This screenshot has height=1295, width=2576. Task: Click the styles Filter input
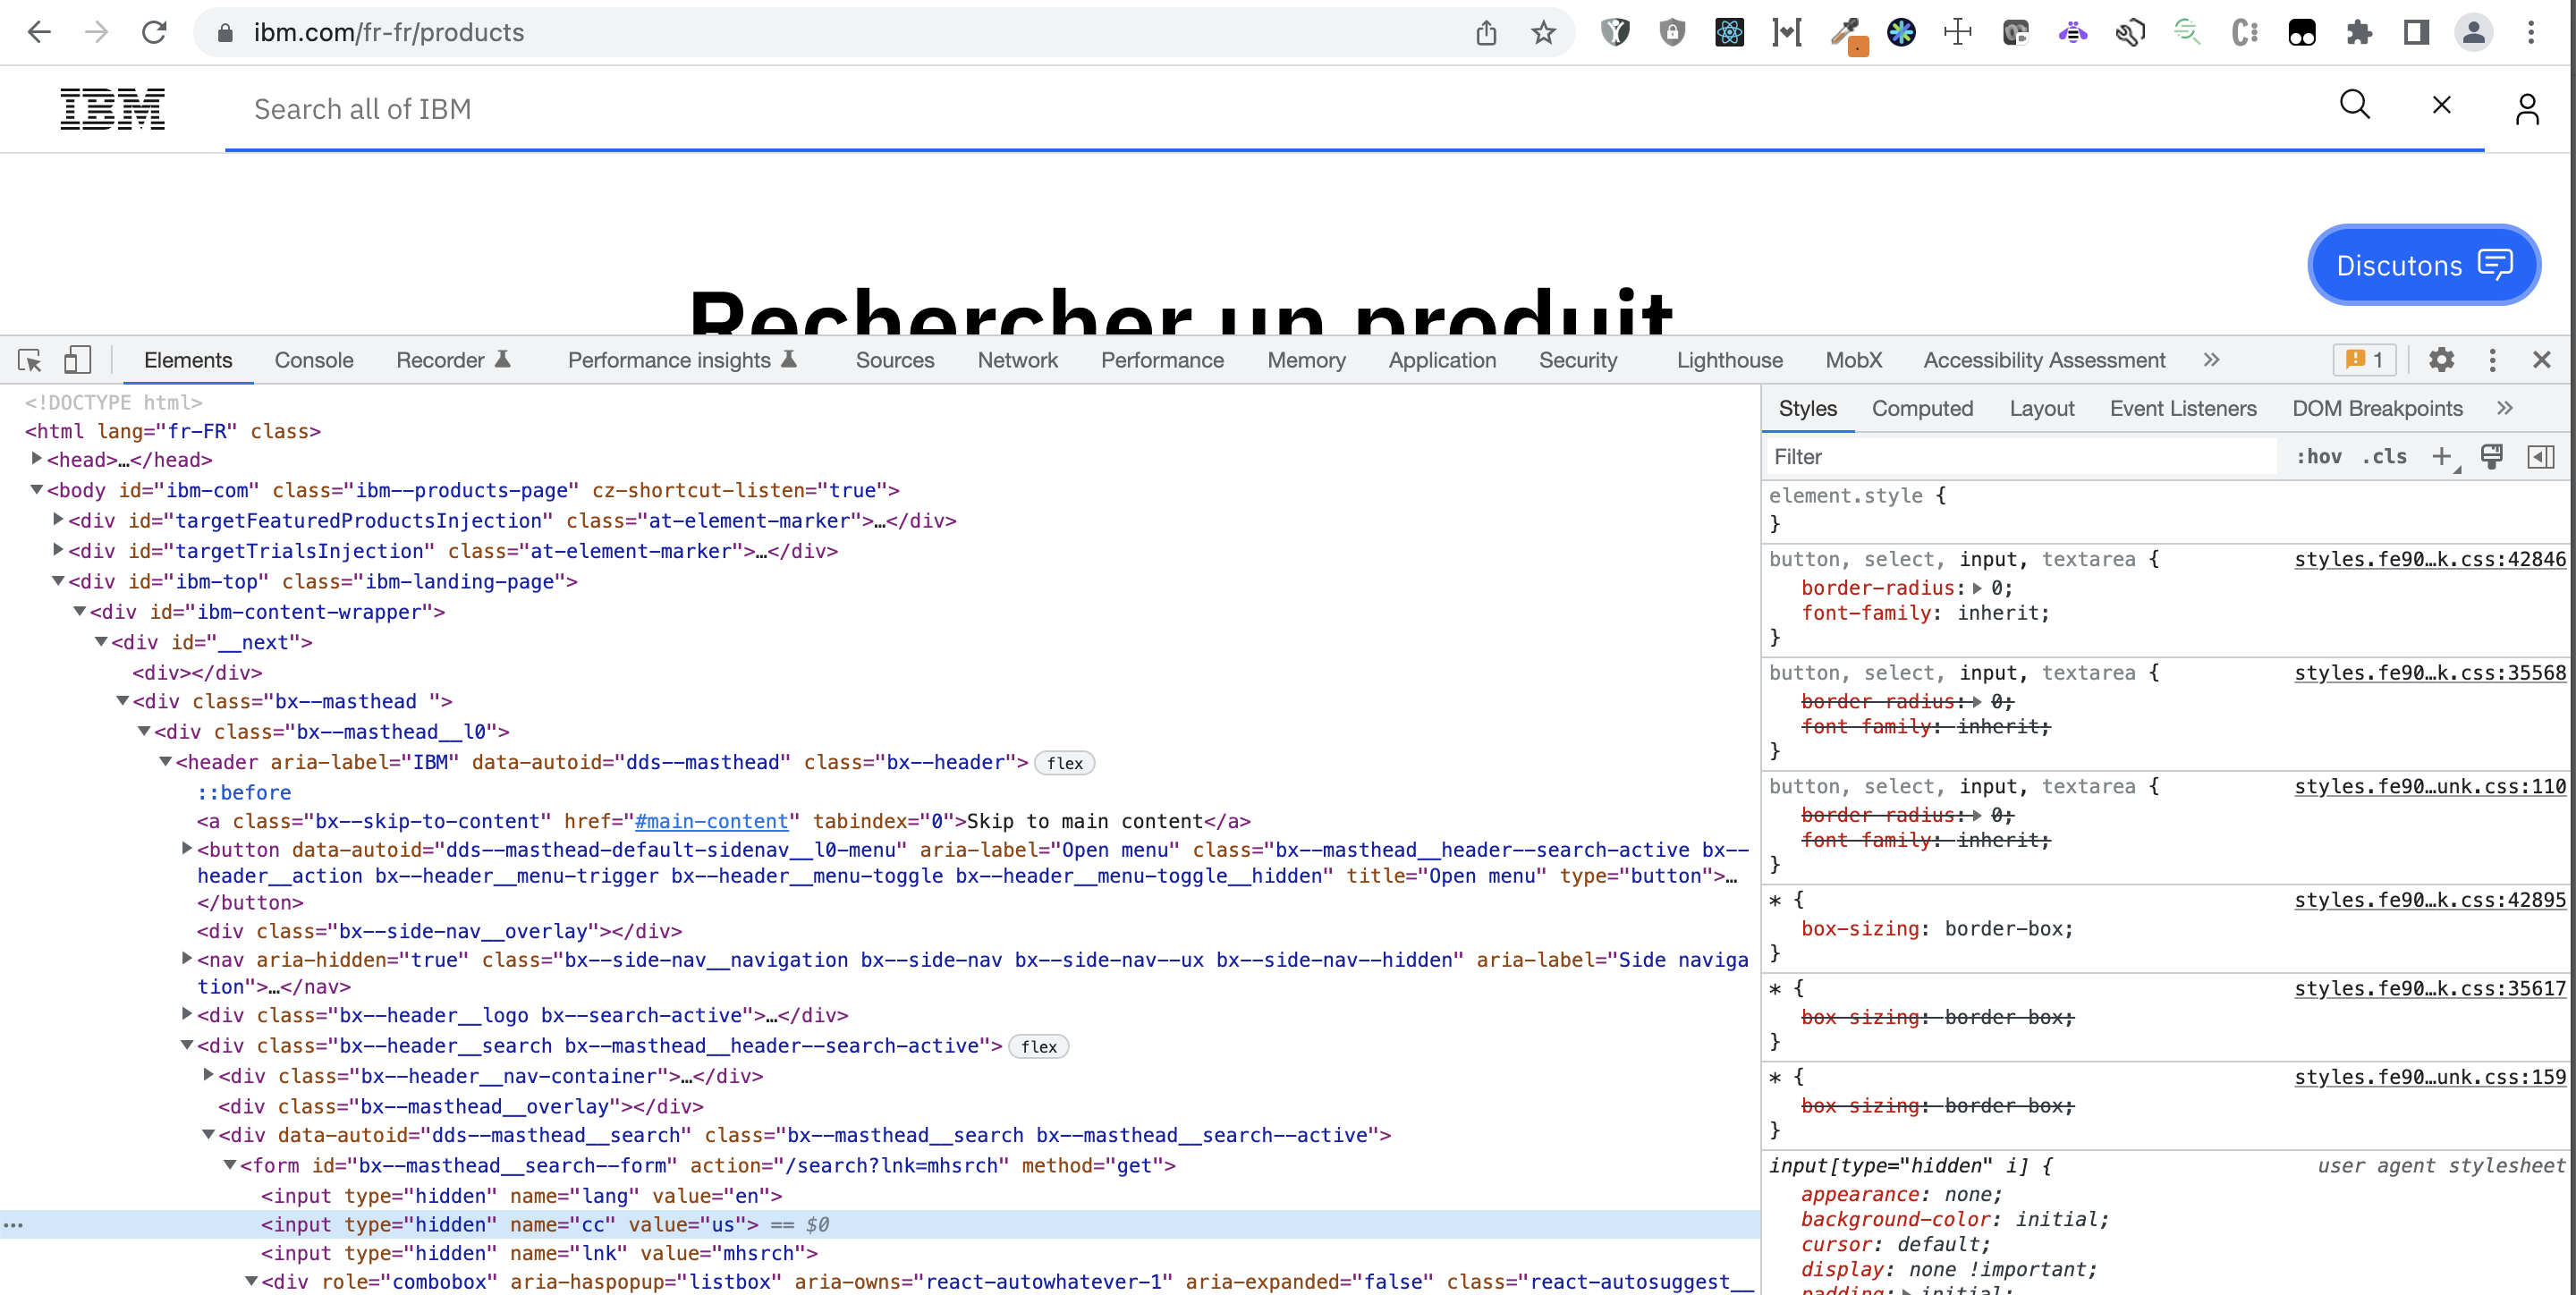[x=2020, y=457]
